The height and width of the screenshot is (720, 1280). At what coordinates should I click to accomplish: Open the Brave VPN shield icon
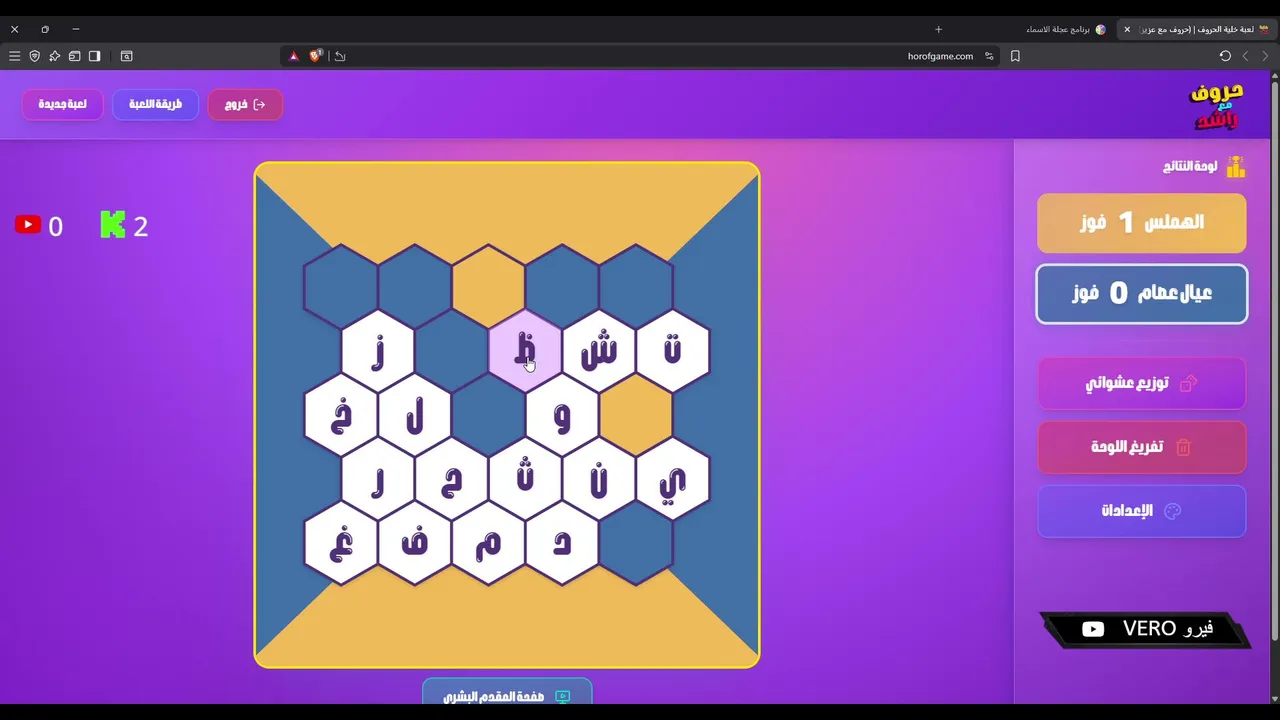click(x=35, y=56)
